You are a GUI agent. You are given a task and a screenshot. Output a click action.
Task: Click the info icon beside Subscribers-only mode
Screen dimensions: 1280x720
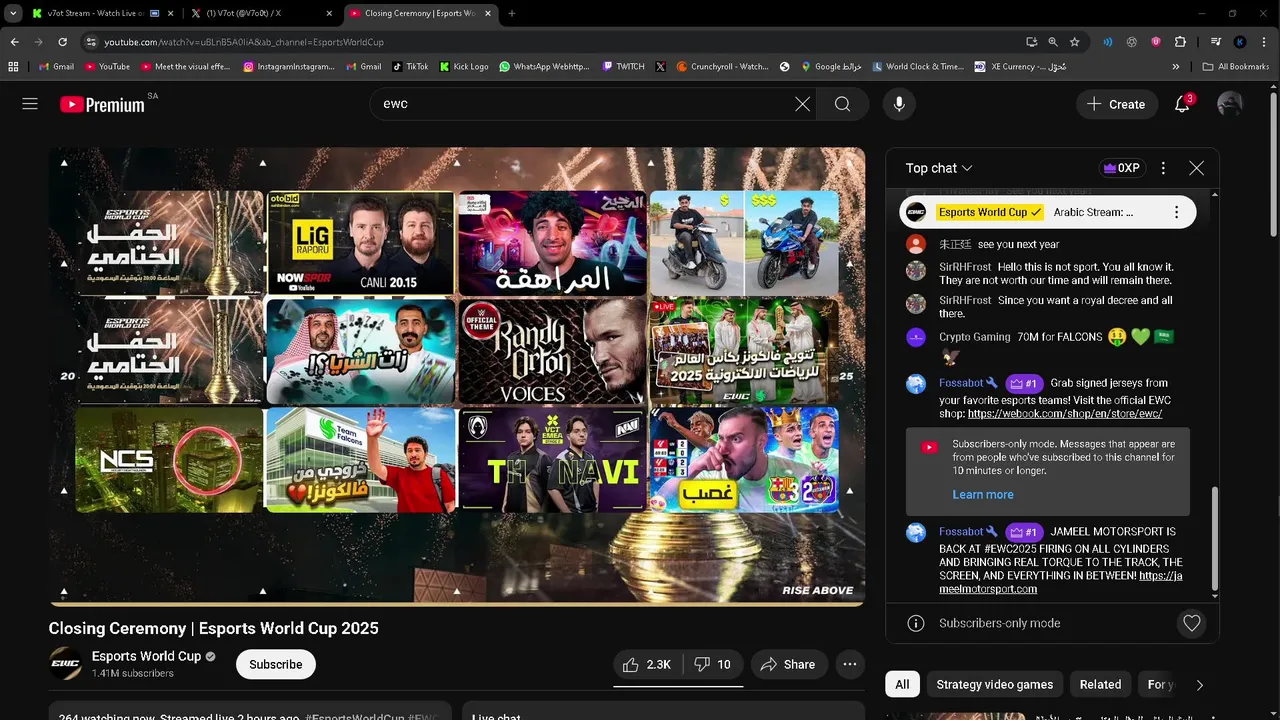(x=915, y=623)
